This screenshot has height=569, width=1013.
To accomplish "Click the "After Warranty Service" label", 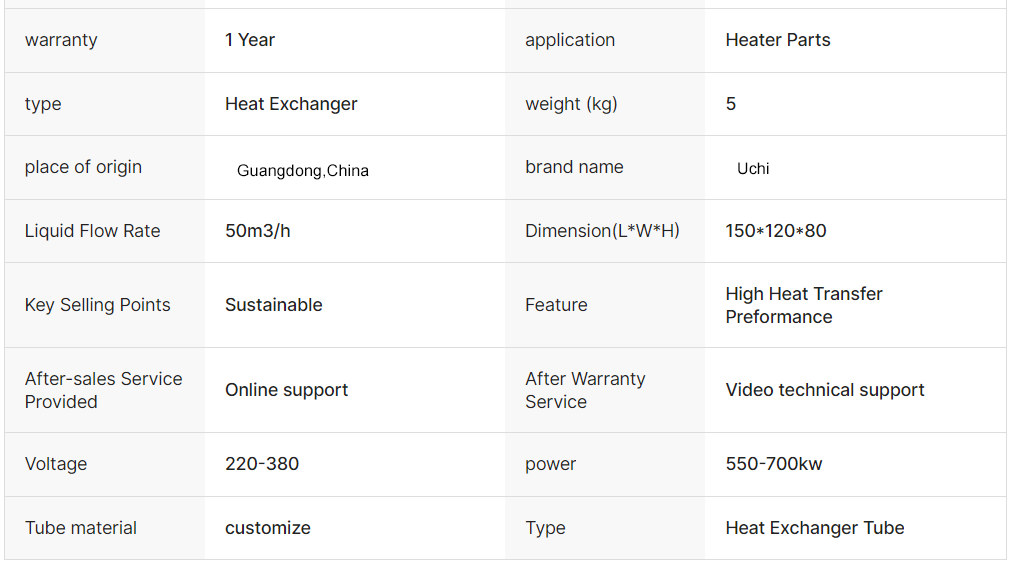I will pos(585,390).
